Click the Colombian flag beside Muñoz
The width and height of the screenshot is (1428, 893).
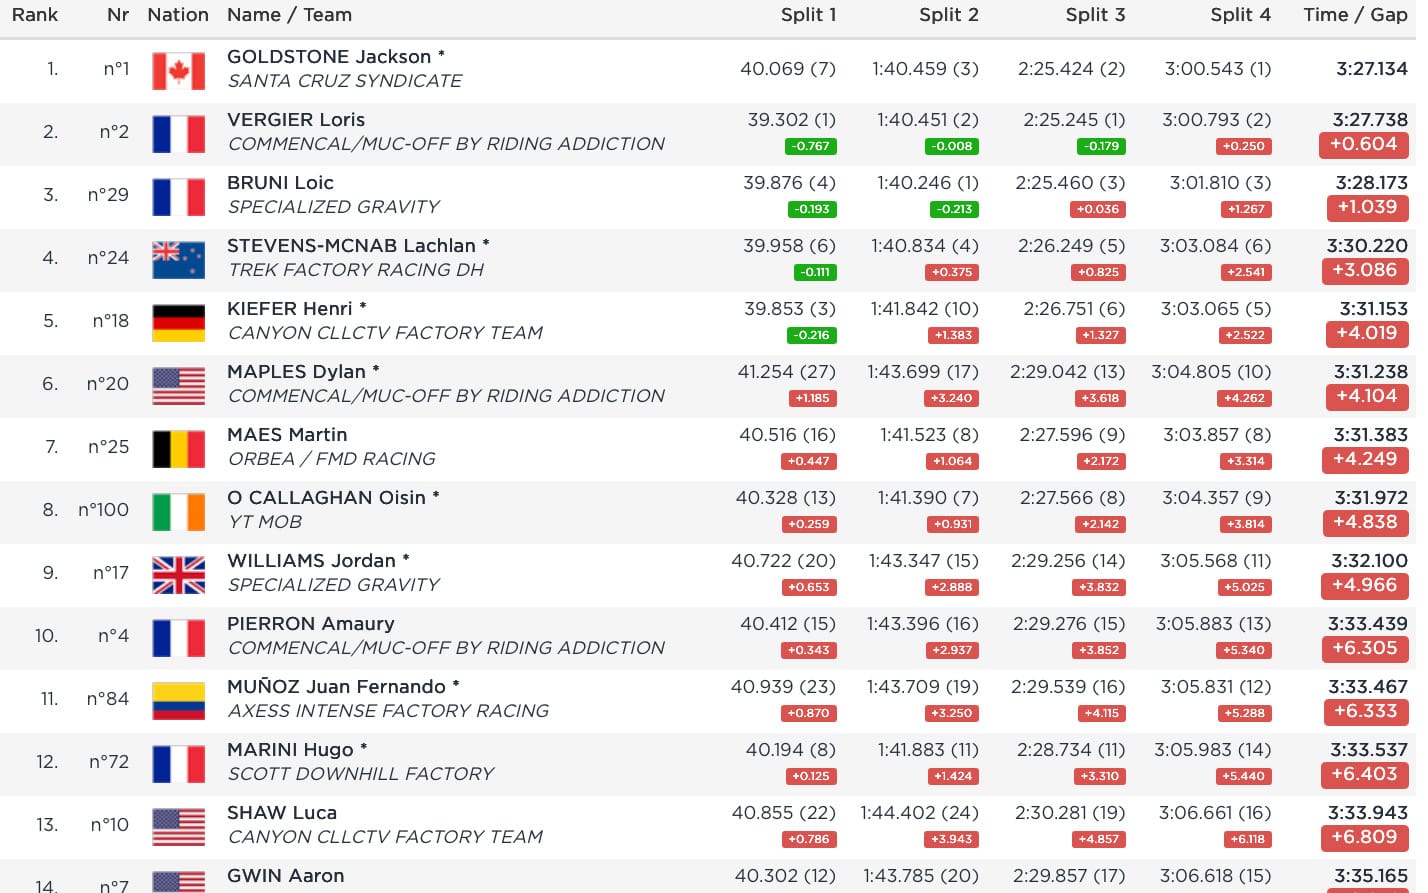[178, 701]
